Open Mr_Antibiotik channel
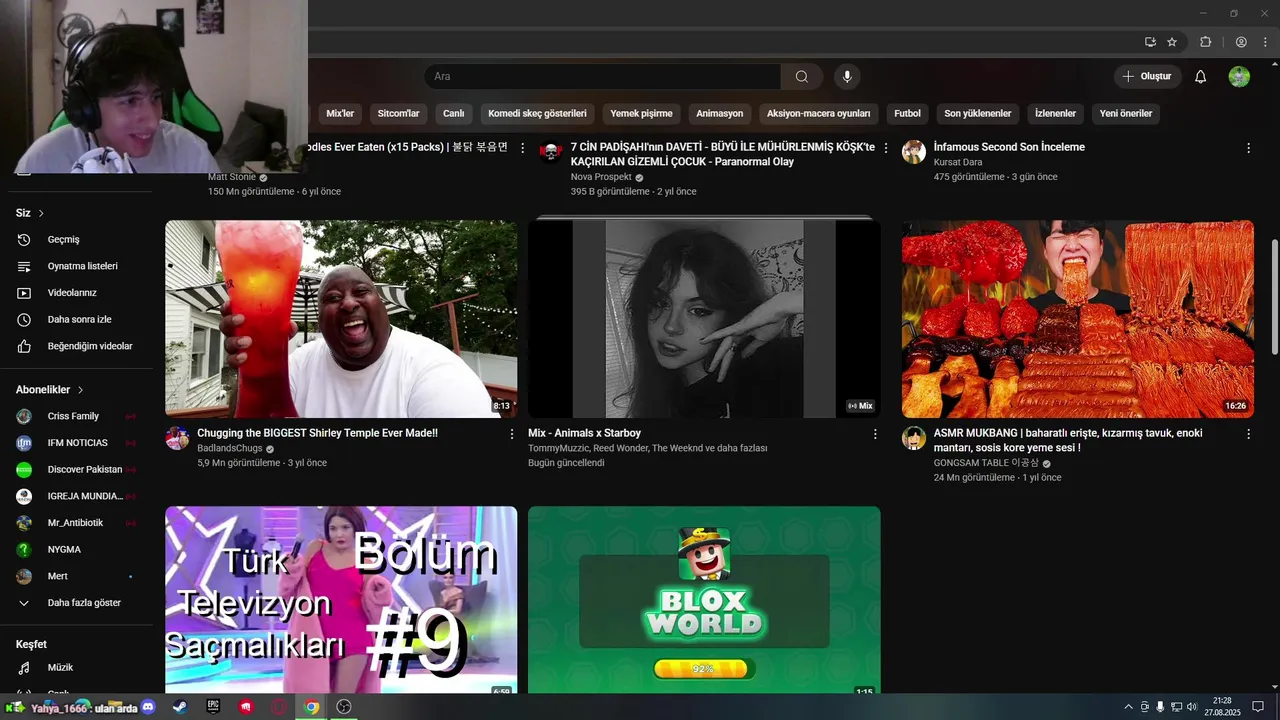 click(x=77, y=523)
